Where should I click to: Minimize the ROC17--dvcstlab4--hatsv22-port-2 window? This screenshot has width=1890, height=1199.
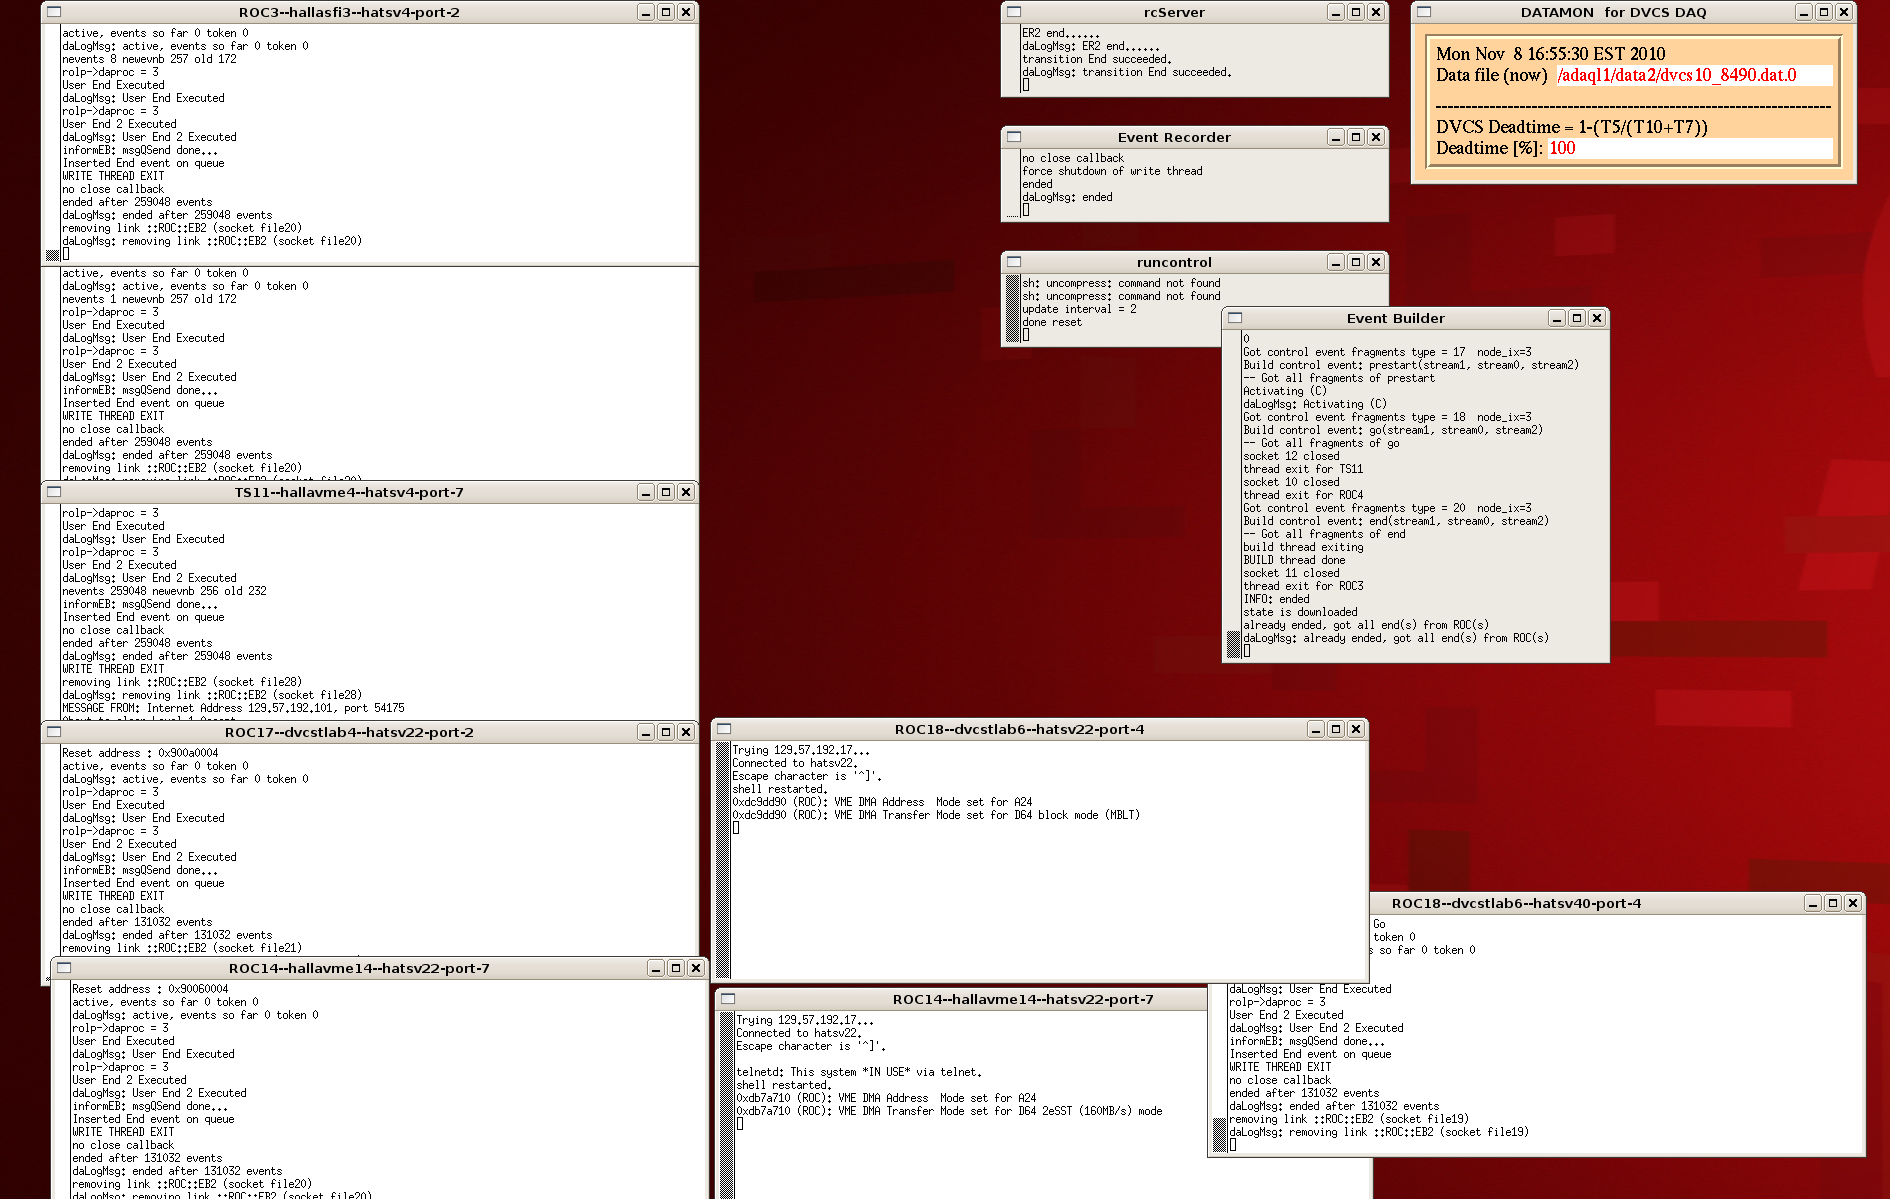point(646,732)
